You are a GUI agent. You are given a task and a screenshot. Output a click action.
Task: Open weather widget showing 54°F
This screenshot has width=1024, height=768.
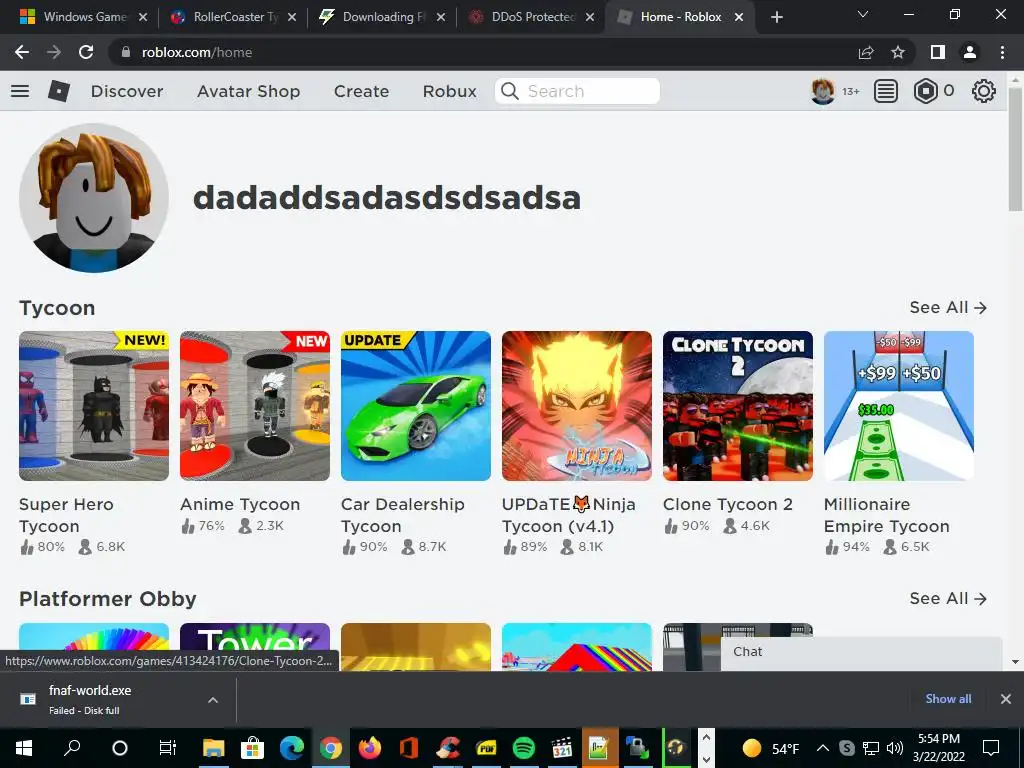[771, 748]
